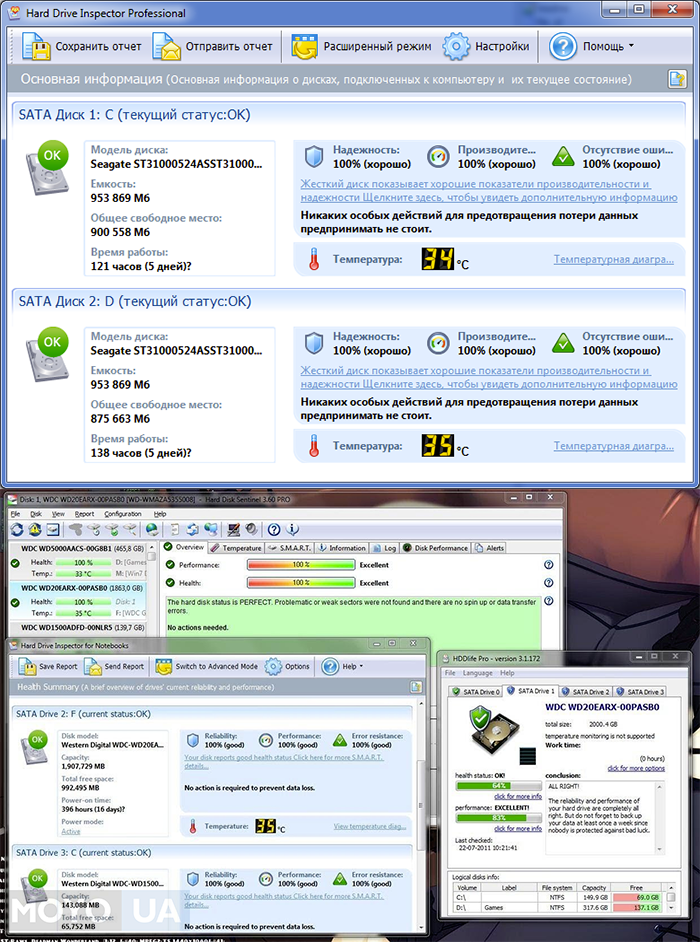Switch to SATA Drive 3 tab in HDDlife Pro
This screenshot has width=700, height=942.
(x=641, y=691)
